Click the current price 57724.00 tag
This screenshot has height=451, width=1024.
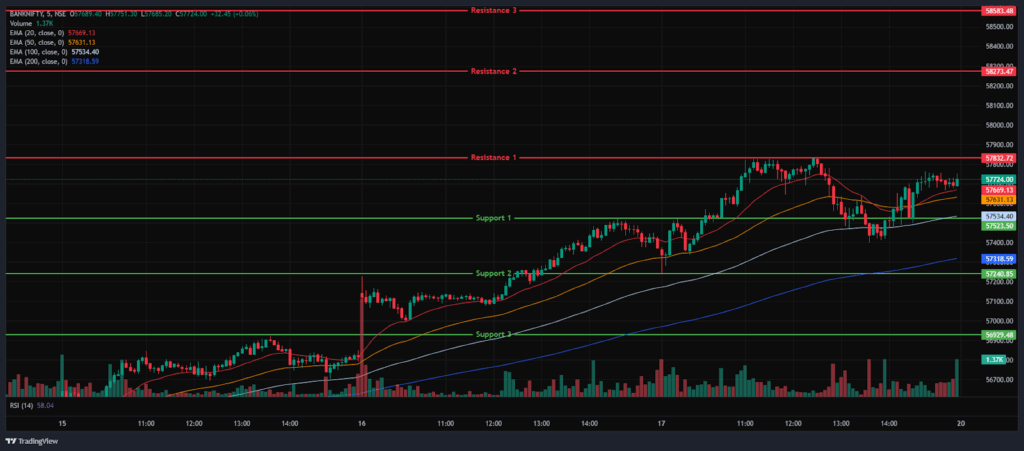click(999, 179)
